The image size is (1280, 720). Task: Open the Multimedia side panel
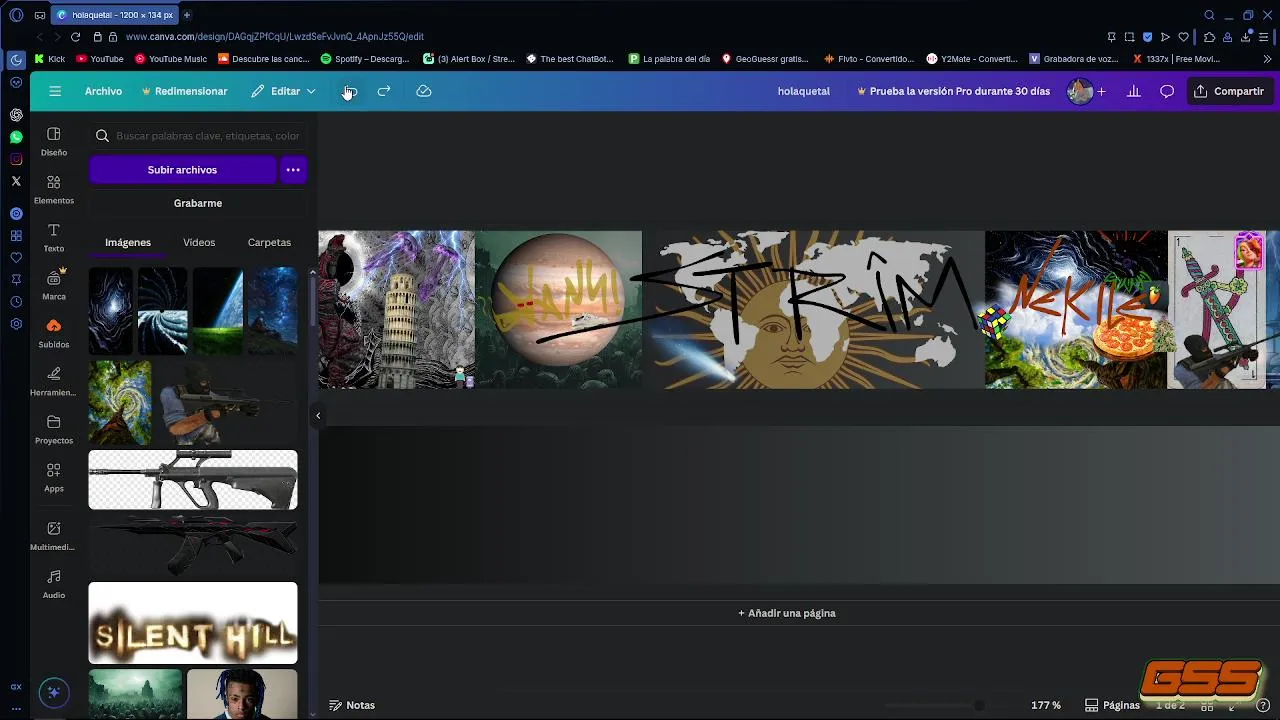tap(54, 536)
